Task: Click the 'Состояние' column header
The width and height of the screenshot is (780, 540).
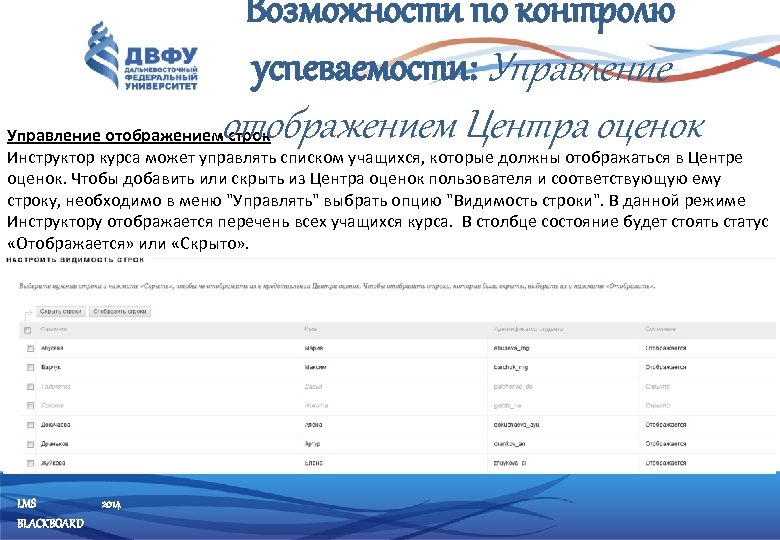Action: [661, 329]
